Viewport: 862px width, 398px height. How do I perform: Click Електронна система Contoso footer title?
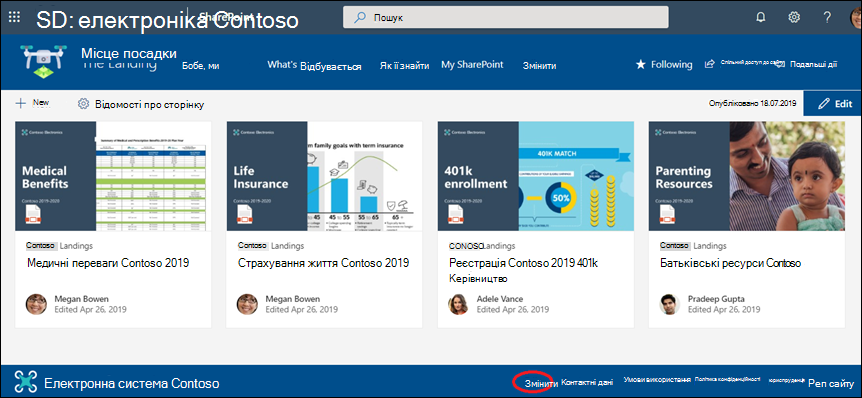[x=131, y=383]
